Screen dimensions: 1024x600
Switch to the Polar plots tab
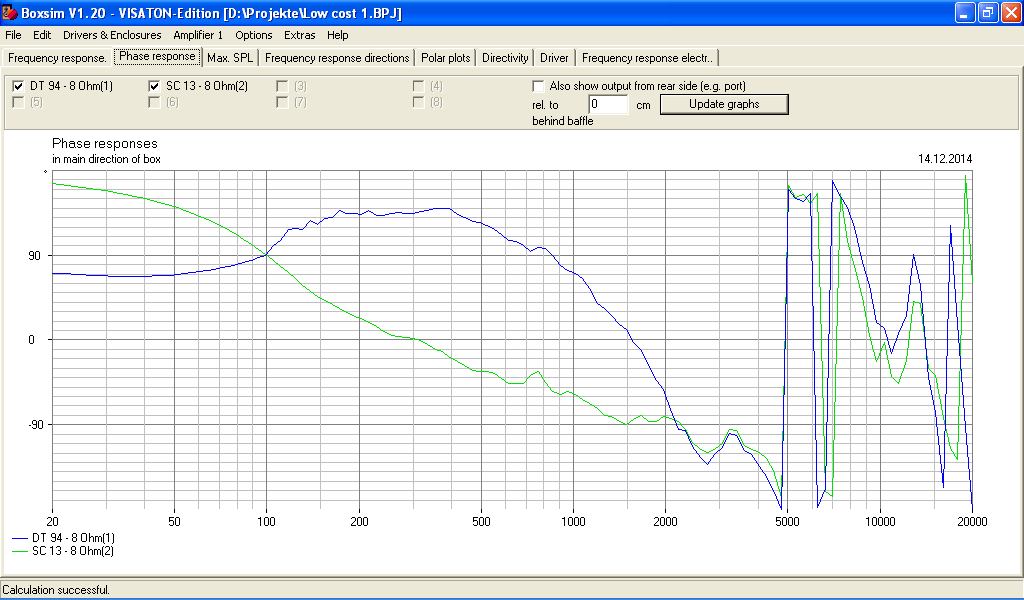[445, 58]
